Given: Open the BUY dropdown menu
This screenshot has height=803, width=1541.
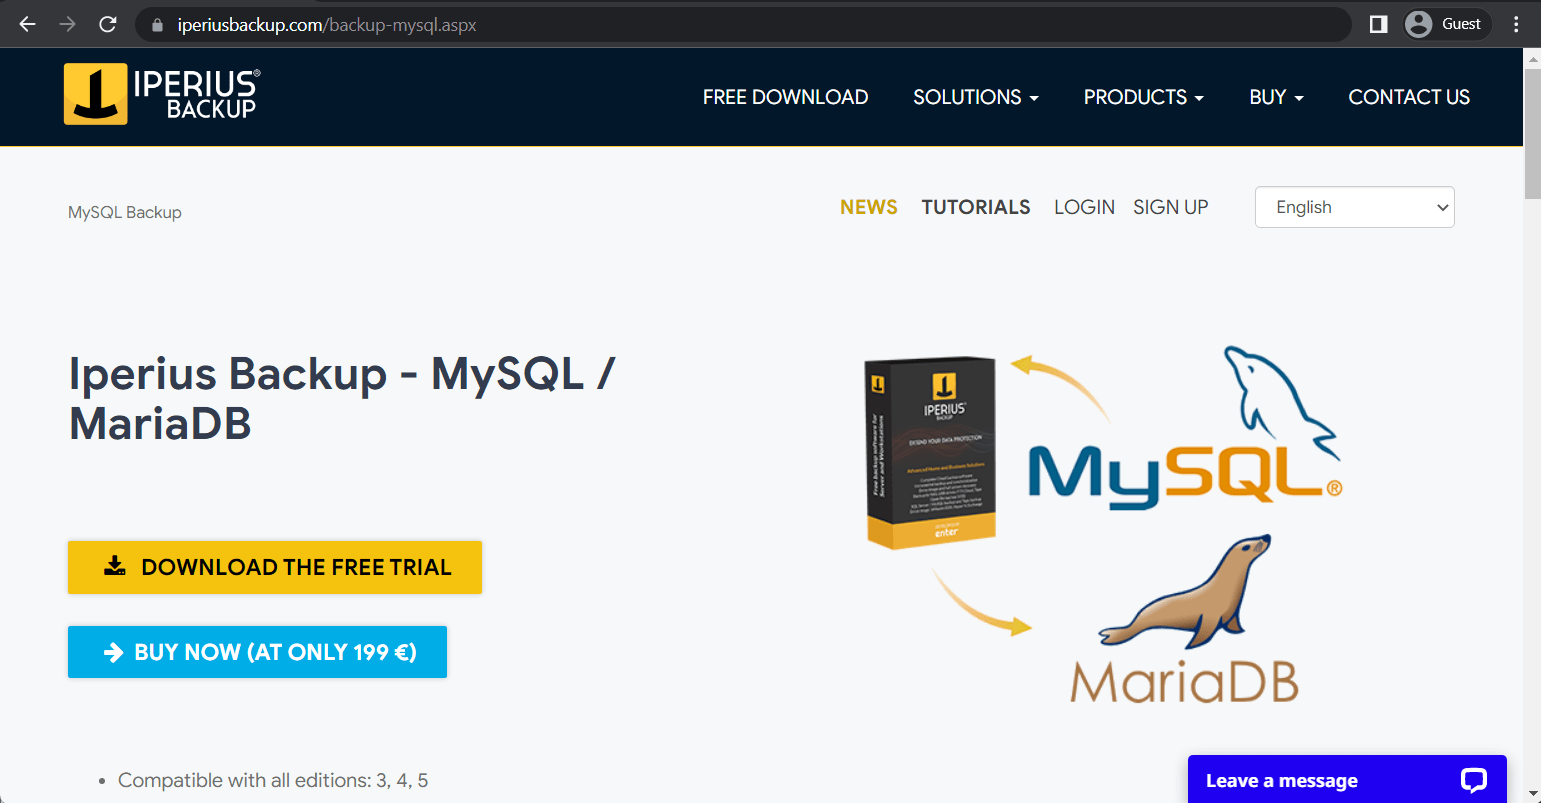Looking at the screenshot, I should pyautogui.click(x=1275, y=97).
